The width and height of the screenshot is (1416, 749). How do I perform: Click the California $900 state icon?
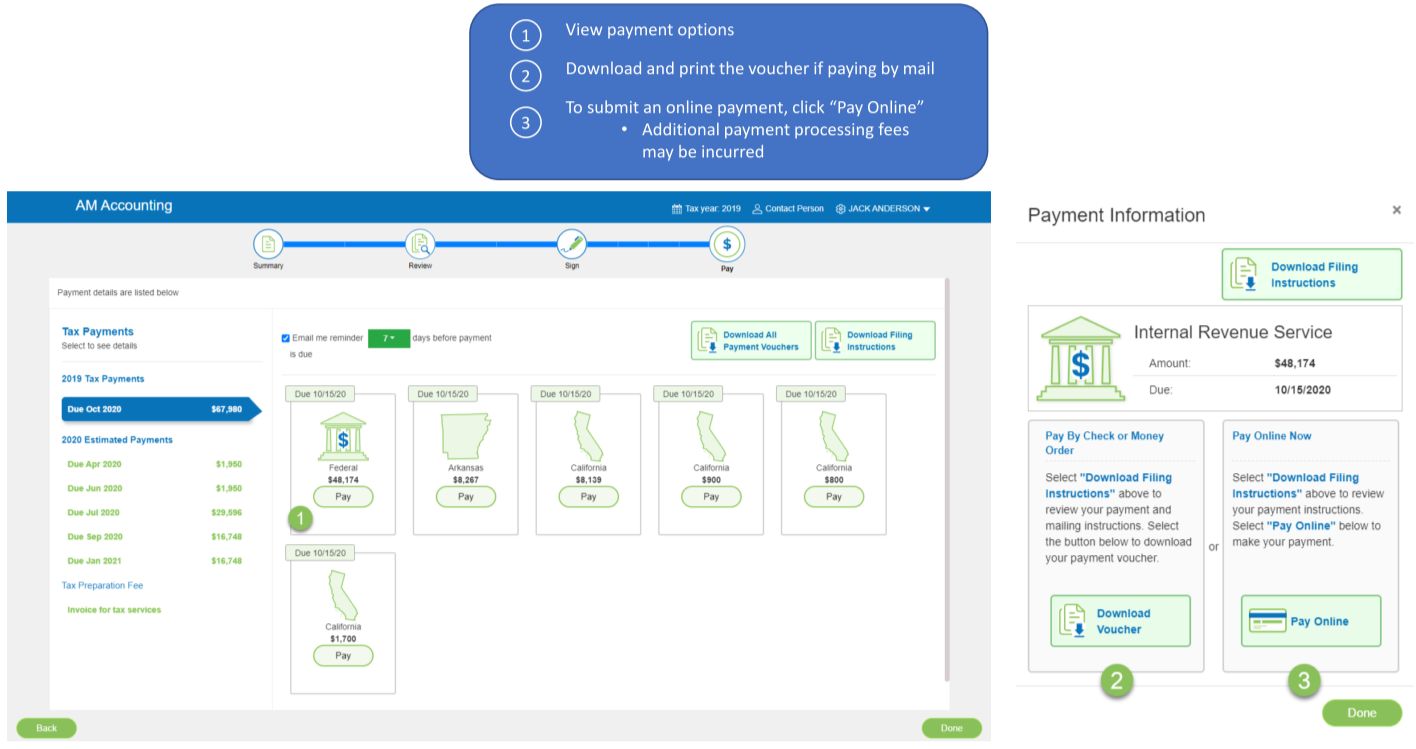click(x=711, y=437)
